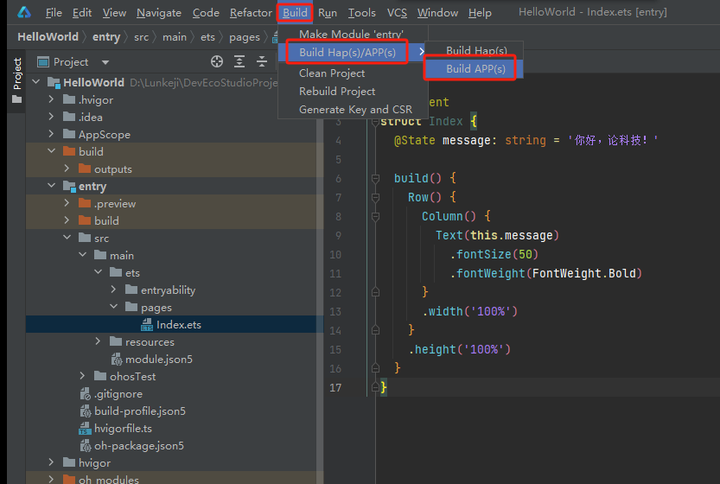The width and height of the screenshot is (720, 484).
Task: Click the Expand All icon in Project toolbar
Action: (x=239, y=62)
